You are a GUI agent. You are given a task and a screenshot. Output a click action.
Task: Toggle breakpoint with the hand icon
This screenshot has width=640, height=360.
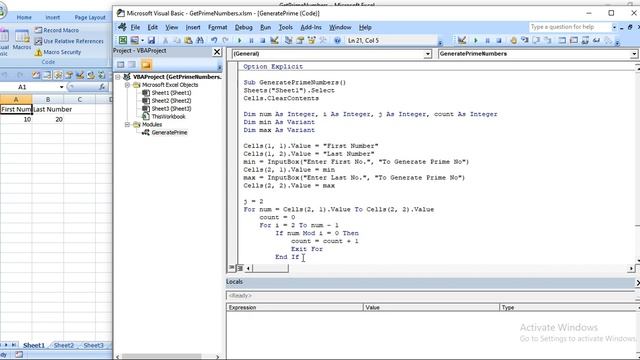(x=513, y=40)
